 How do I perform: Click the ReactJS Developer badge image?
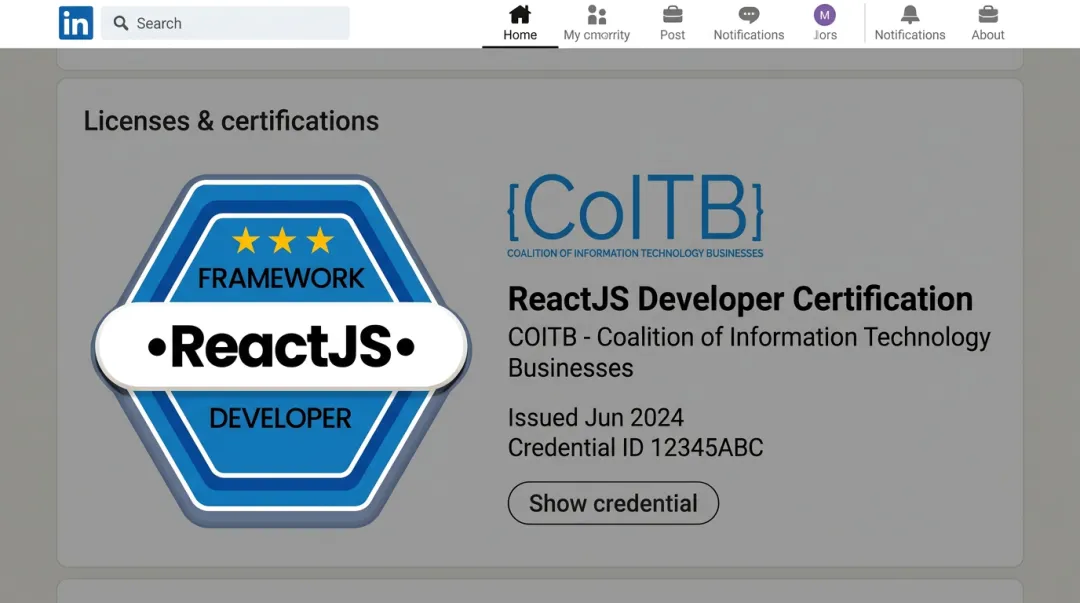pyautogui.click(x=281, y=351)
